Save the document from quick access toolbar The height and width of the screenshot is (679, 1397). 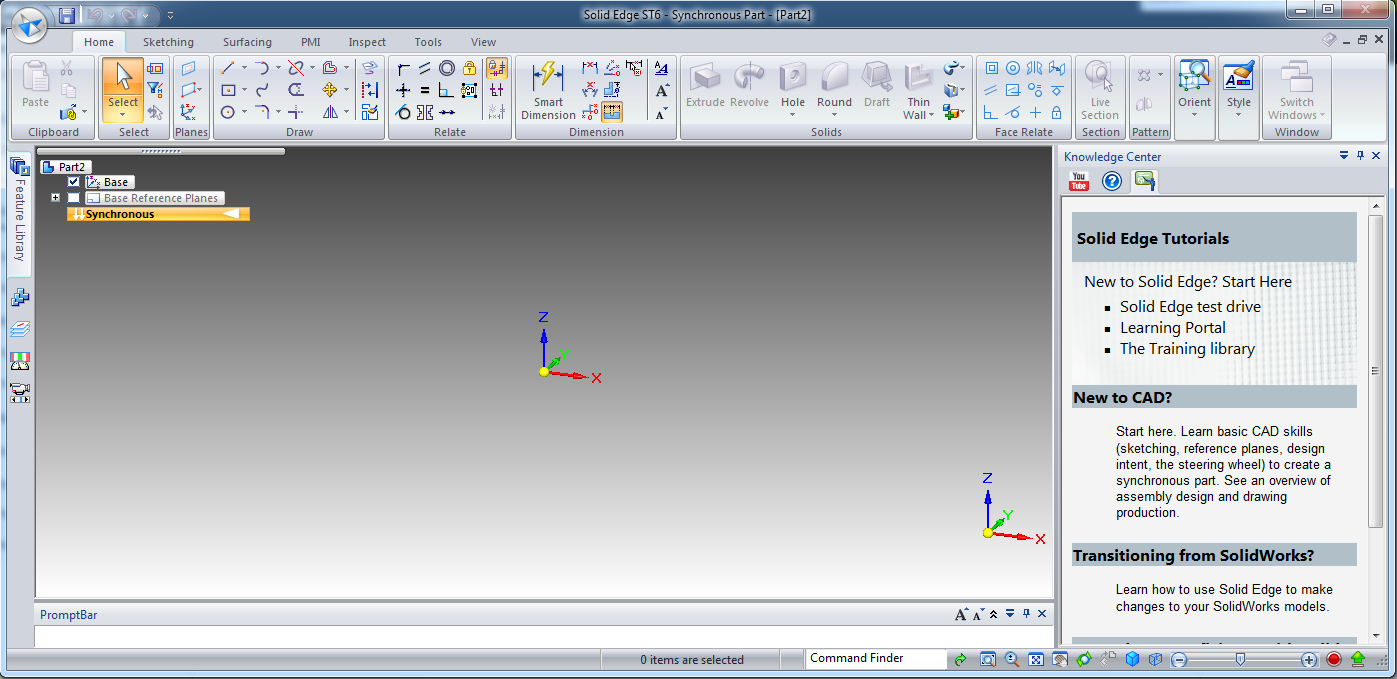(x=67, y=15)
